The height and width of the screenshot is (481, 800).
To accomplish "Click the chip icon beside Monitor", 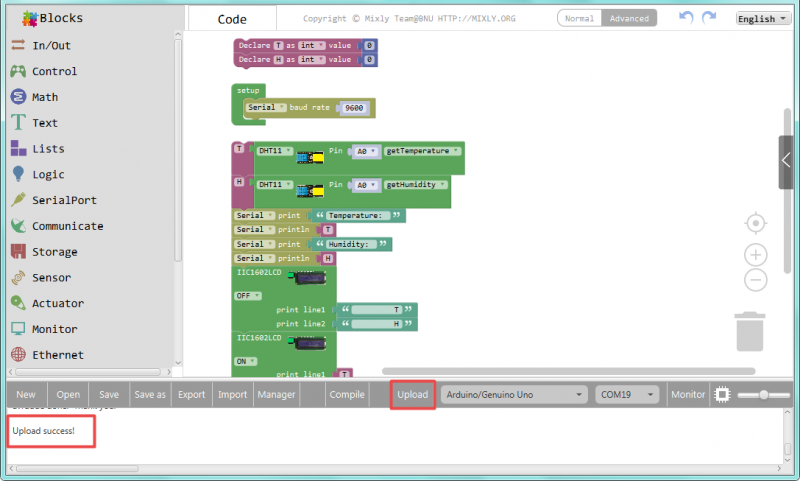I will (x=722, y=395).
